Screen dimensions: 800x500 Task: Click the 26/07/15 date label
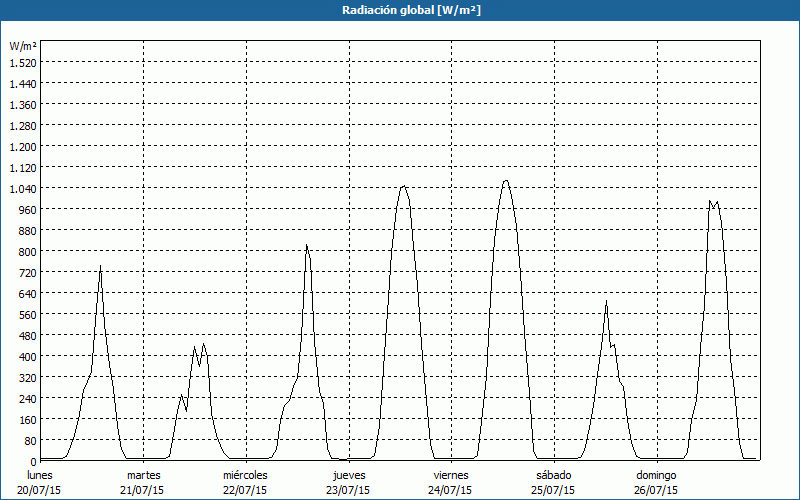[x=656, y=490]
